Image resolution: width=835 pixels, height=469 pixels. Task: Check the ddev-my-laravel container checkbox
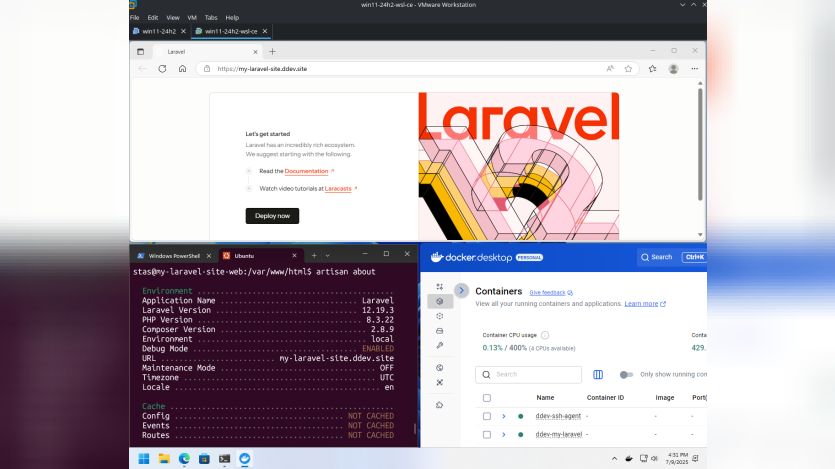(487, 434)
